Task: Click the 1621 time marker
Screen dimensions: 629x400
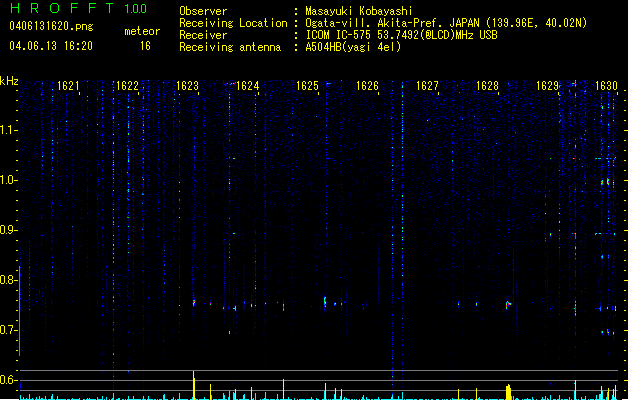Action: pyautogui.click(x=68, y=86)
